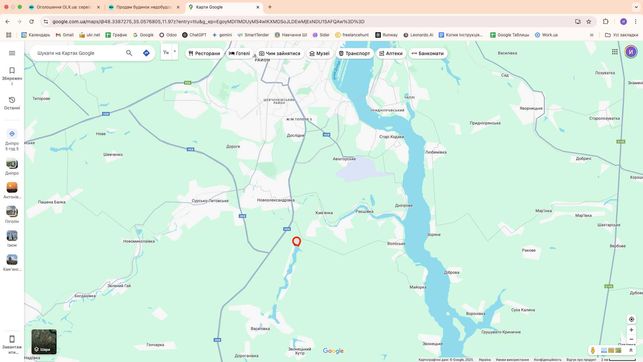
Task: Bookmark this page with the star icon
Action: pyautogui.click(x=588, y=21)
